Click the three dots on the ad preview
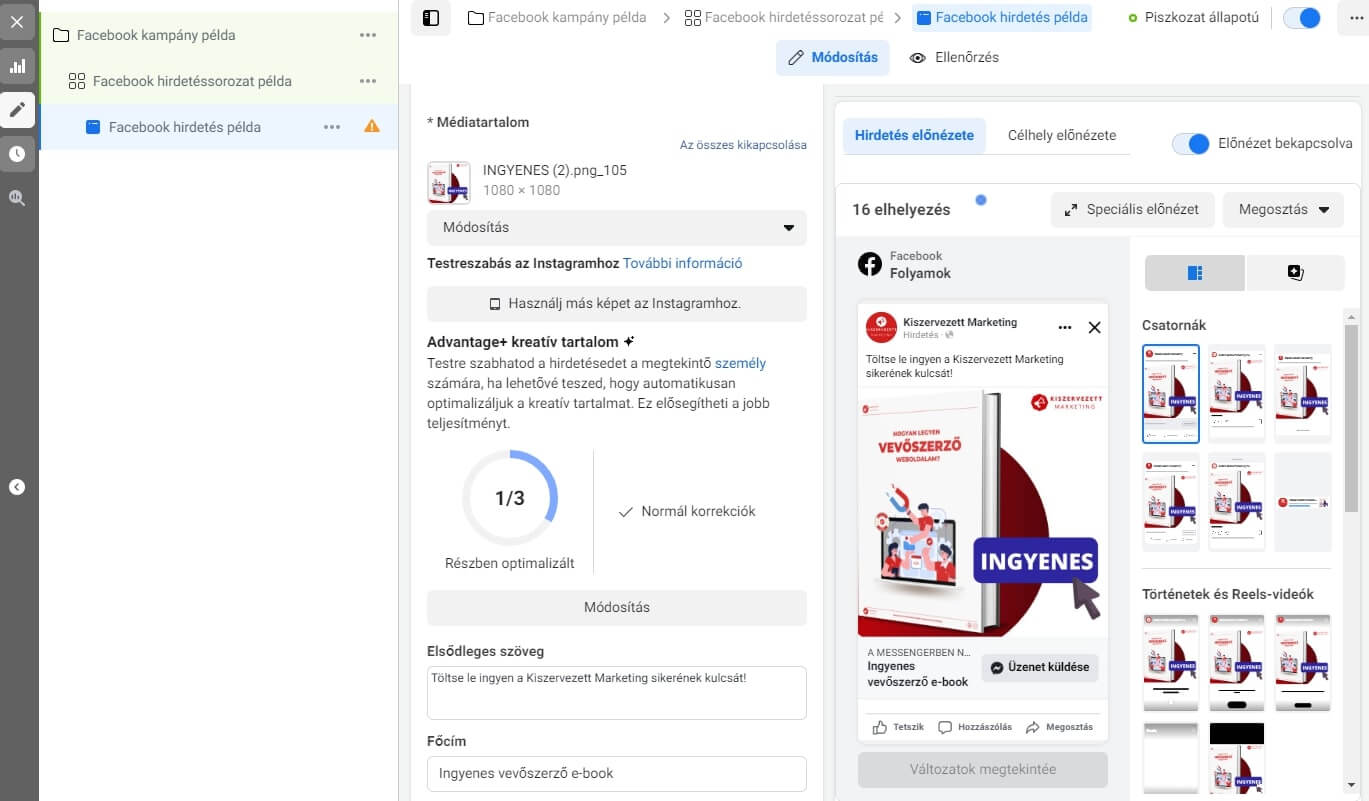1369x801 pixels. coord(1064,327)
